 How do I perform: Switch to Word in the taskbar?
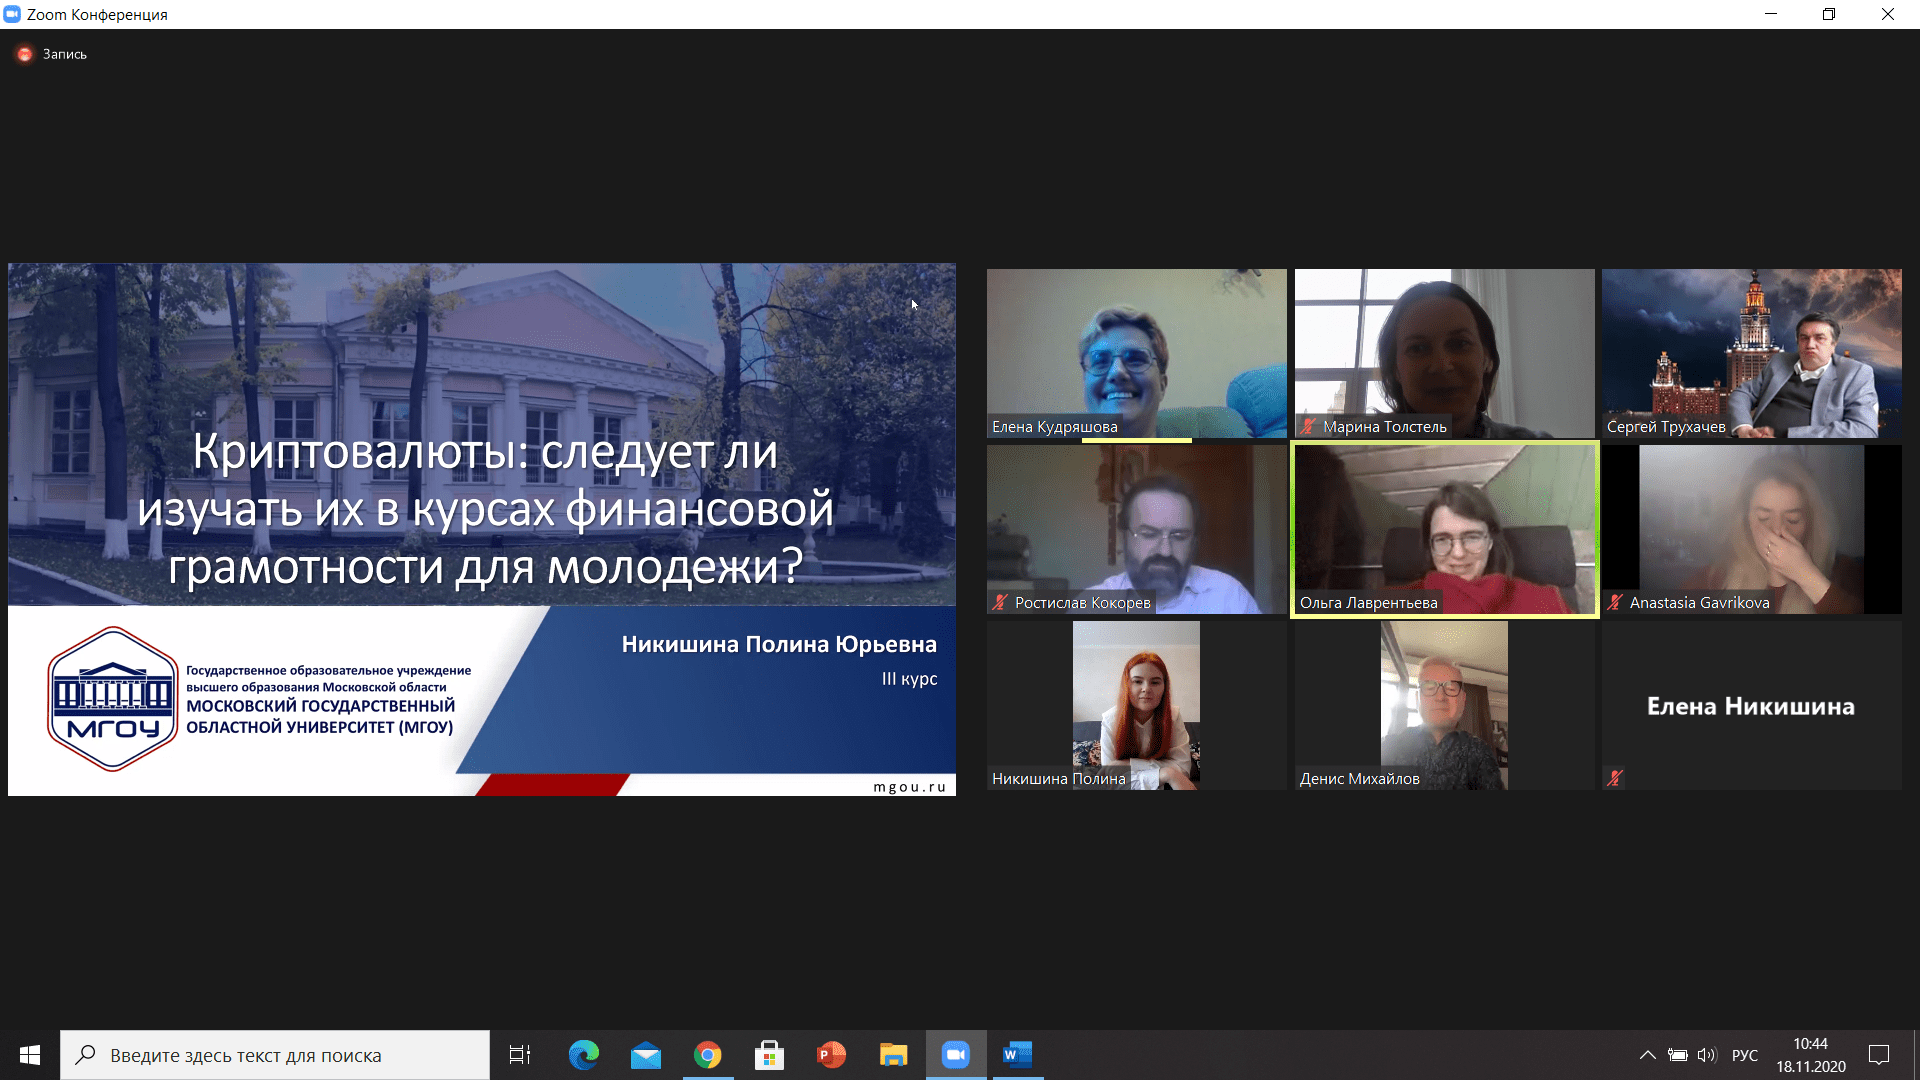point(1018,1055)
